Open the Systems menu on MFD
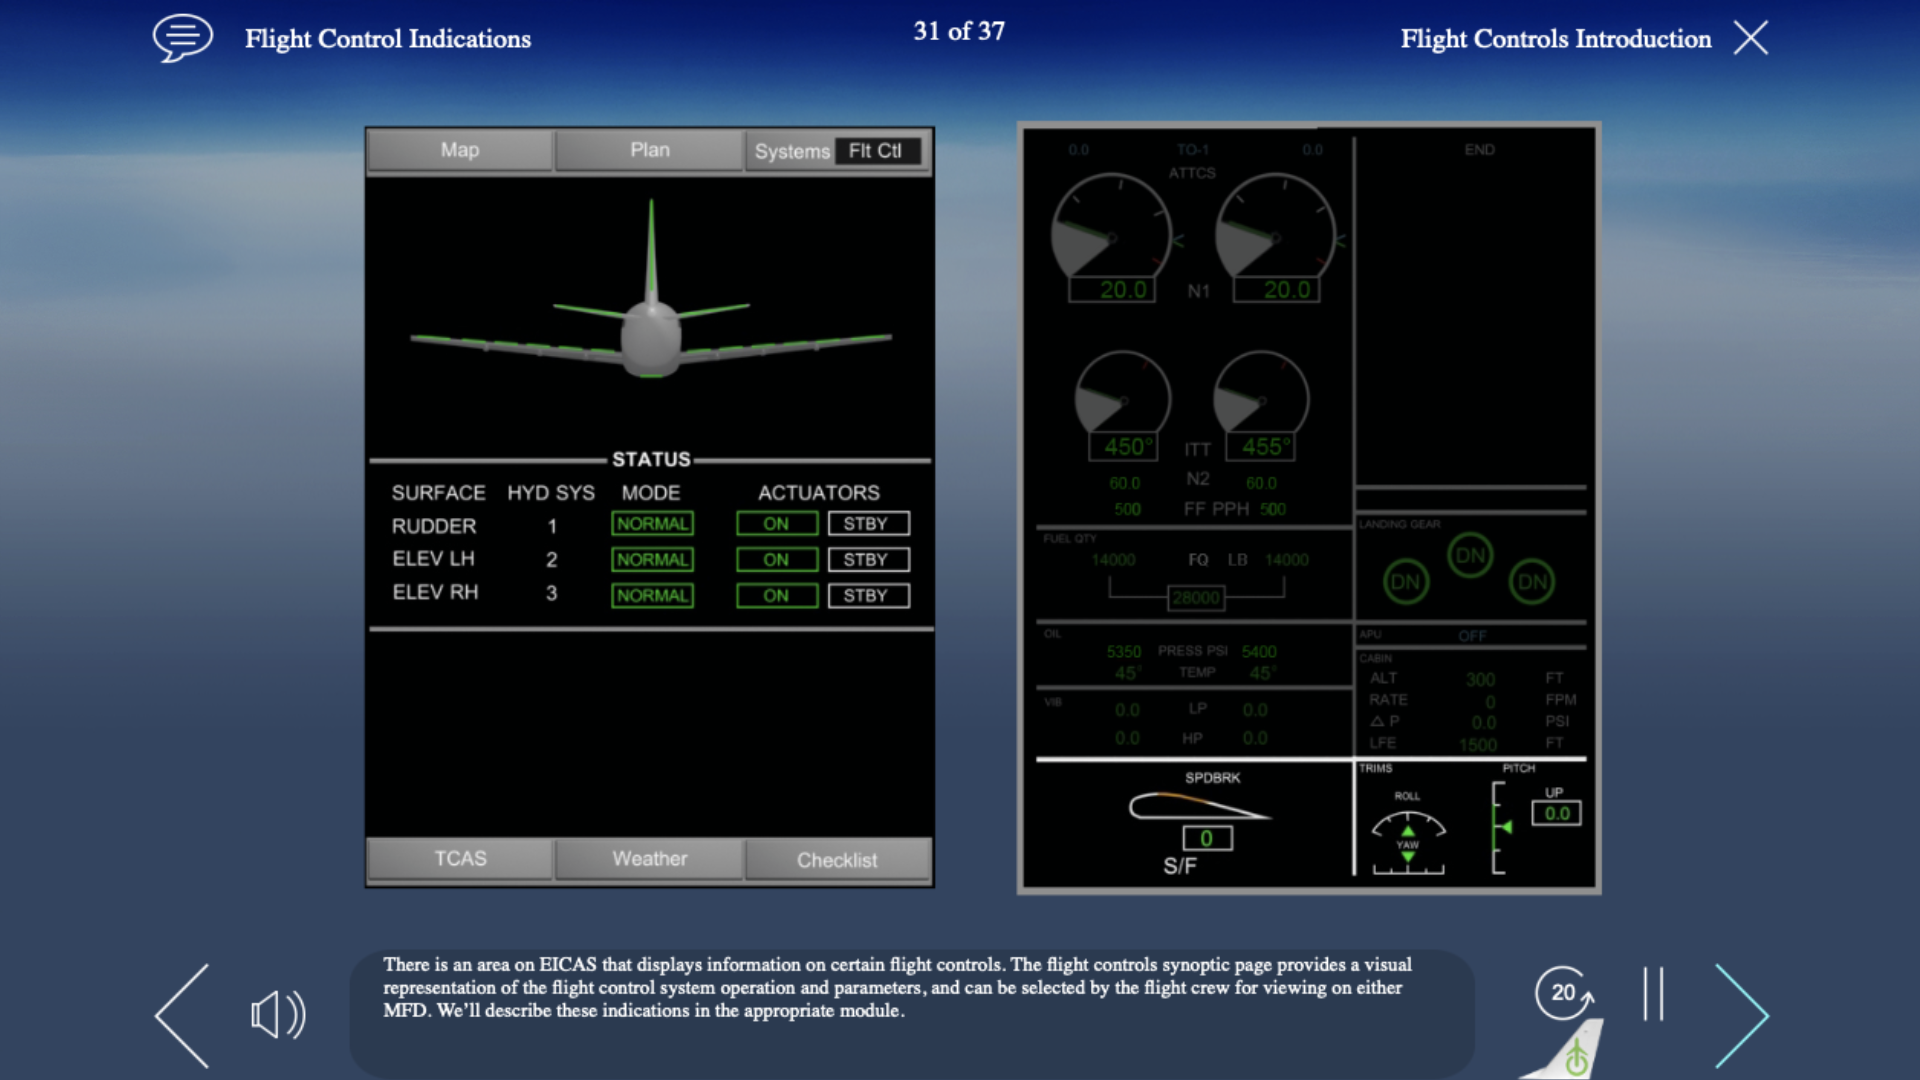Viewport: 1920px width, 1080px height. pyautogui.click(x=792, y=151)
